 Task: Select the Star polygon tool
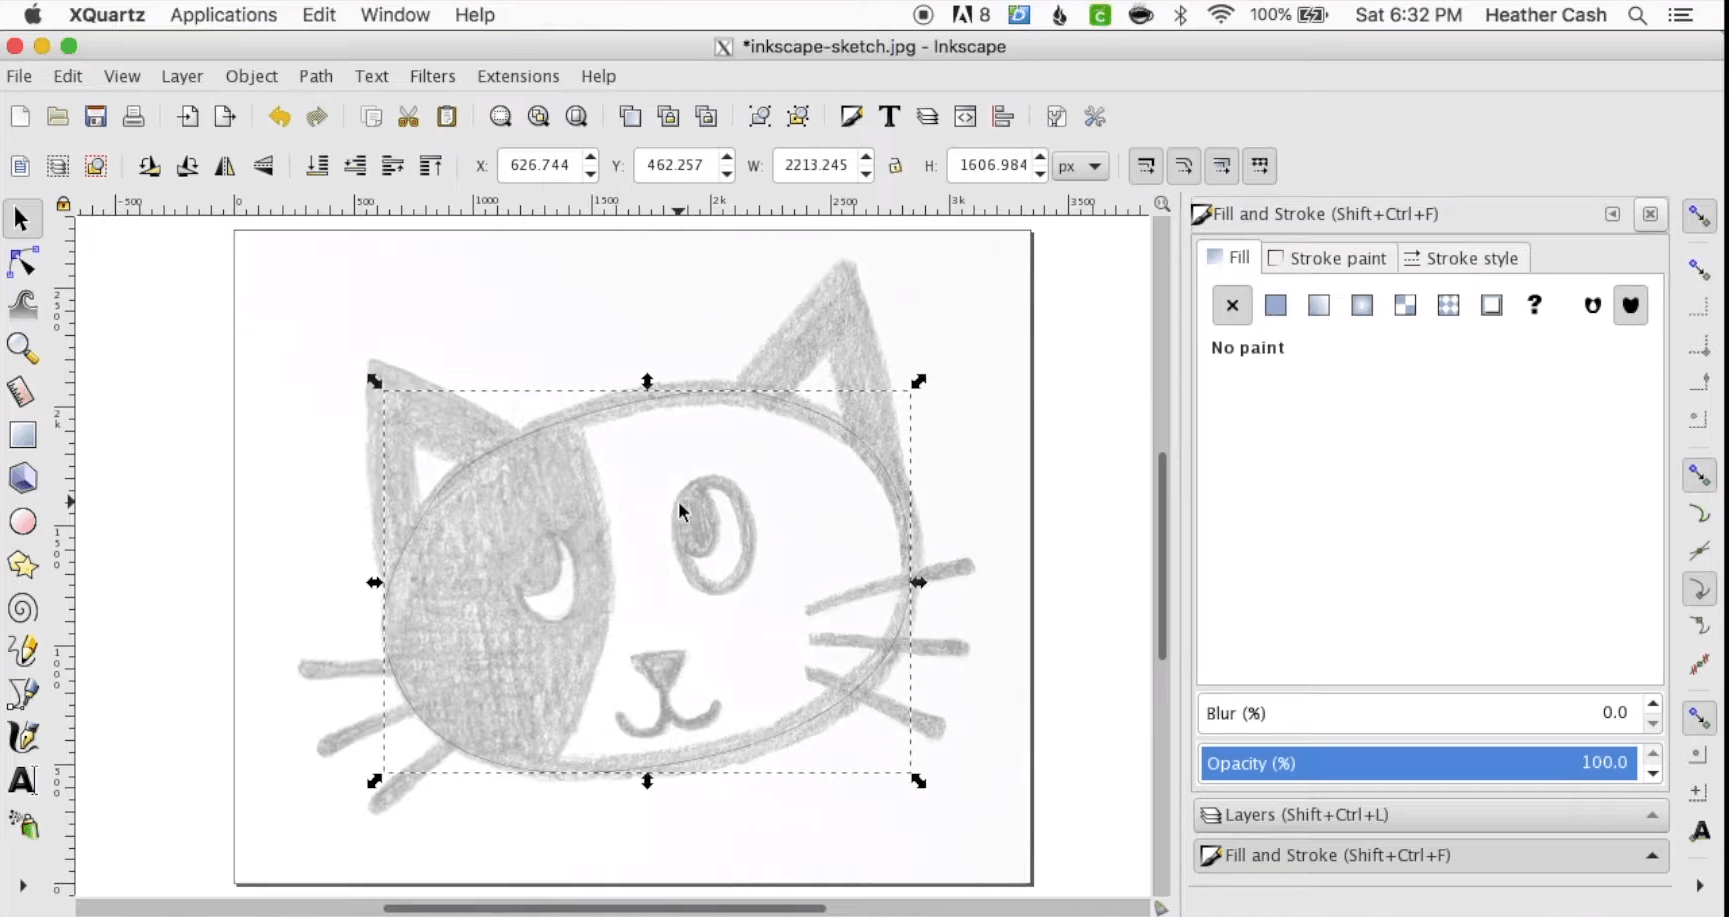point(22,565)
